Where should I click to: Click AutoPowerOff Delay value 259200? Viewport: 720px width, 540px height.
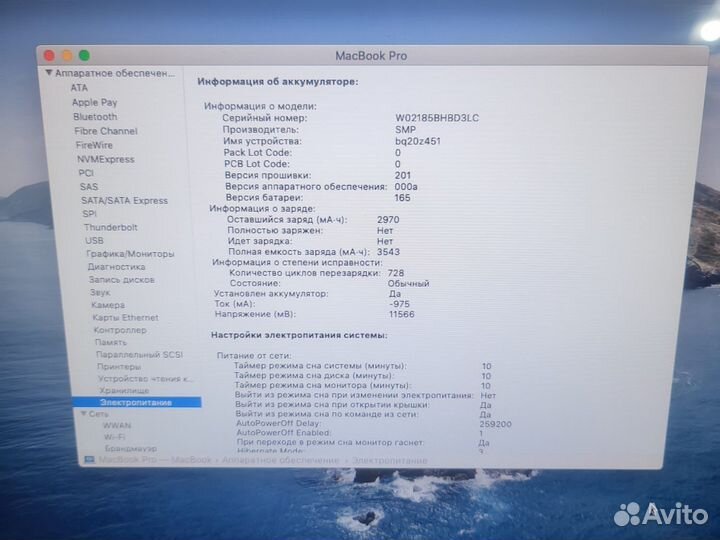(x=495, y=424)
